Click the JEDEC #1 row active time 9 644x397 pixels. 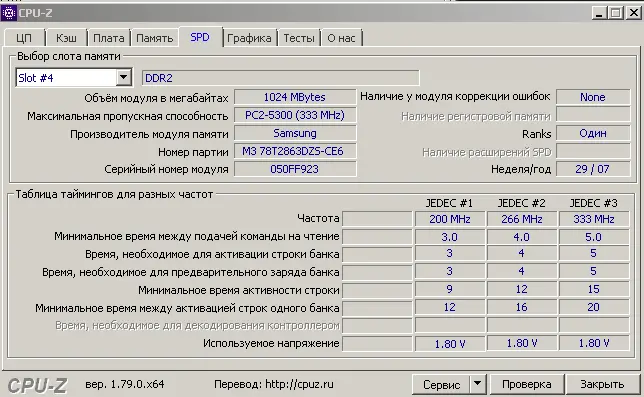tap(450, 289)
